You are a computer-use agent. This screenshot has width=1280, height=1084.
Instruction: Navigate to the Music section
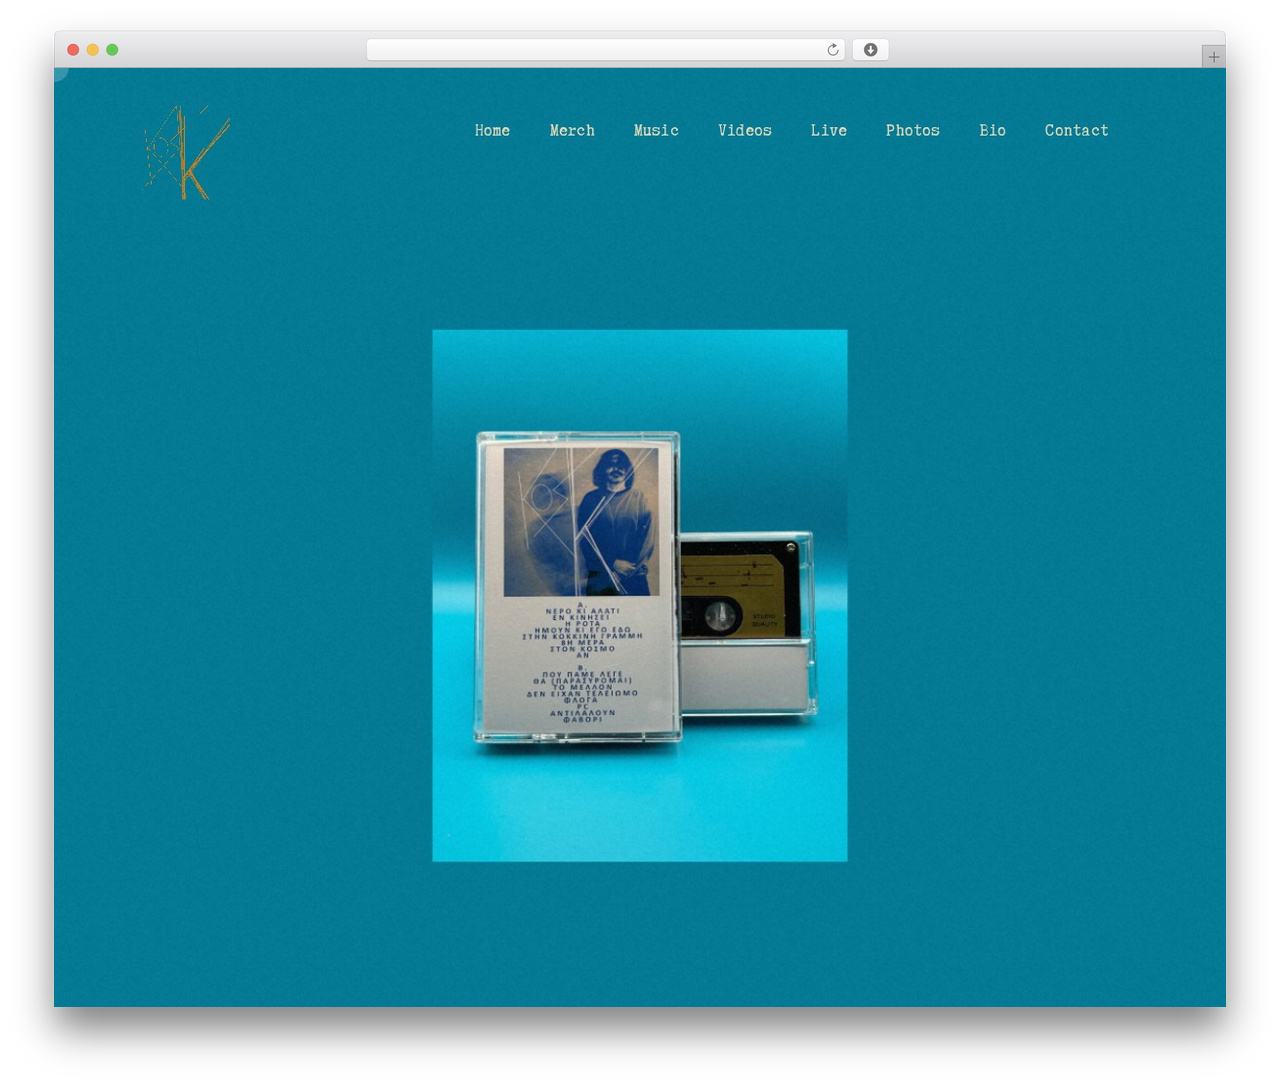point(656,131)
